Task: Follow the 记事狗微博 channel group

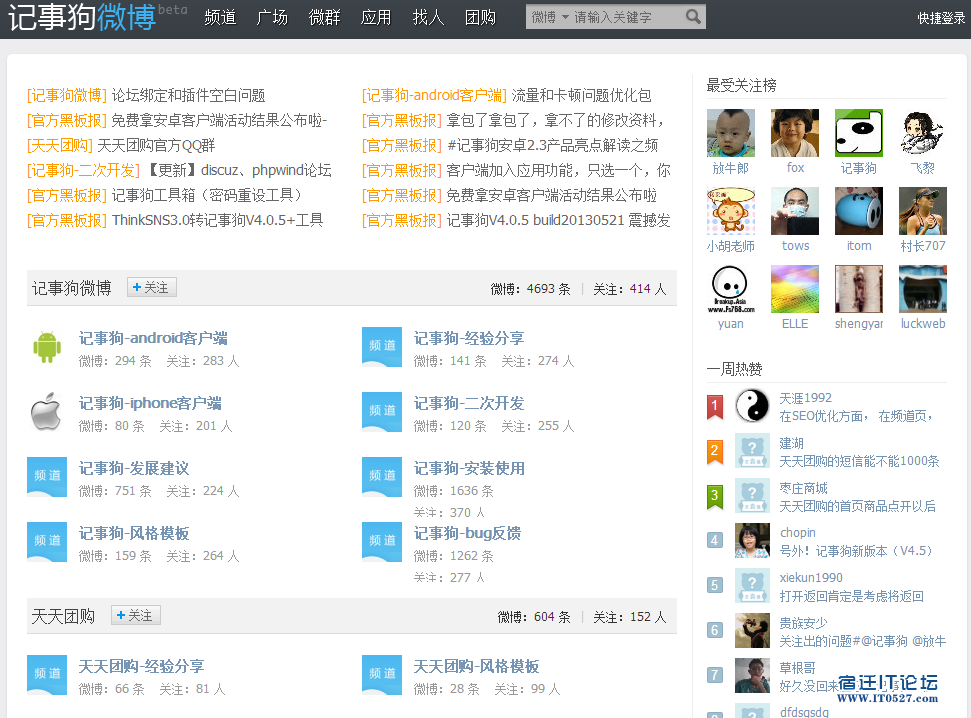Action: pyautogui.click(x=152, y=287)
